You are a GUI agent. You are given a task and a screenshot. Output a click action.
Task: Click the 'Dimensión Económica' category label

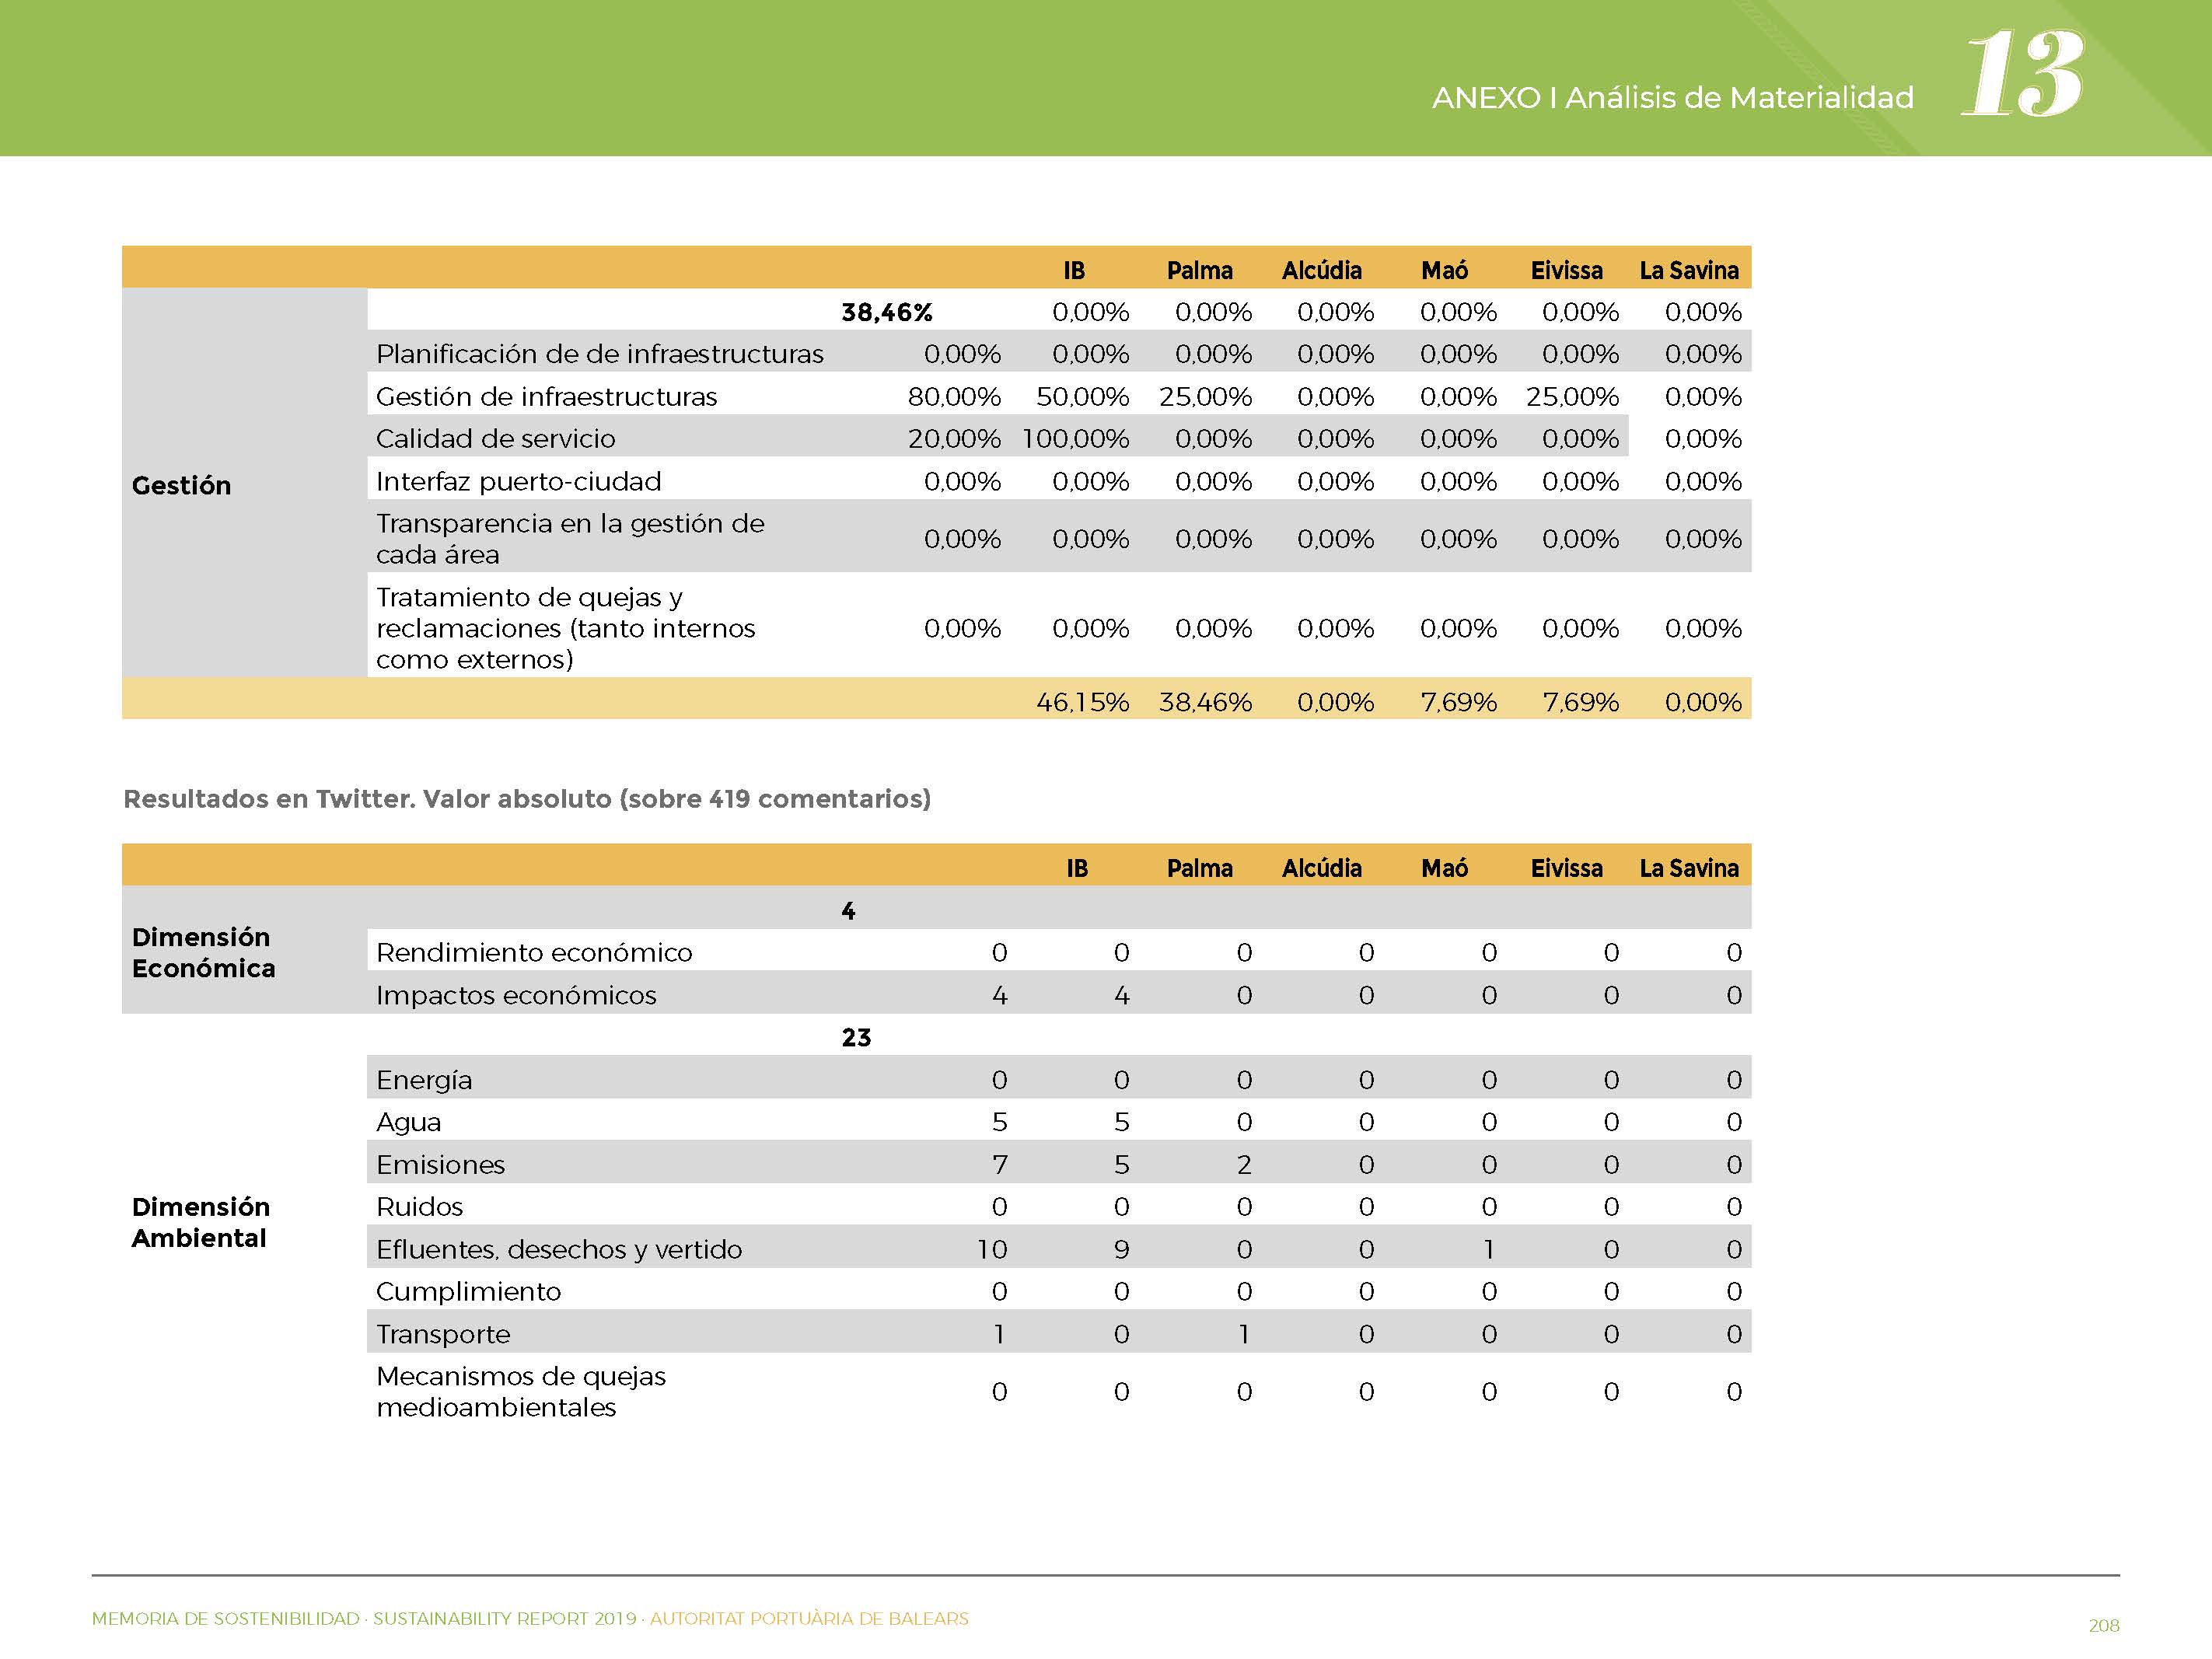[x=203, y=952]
